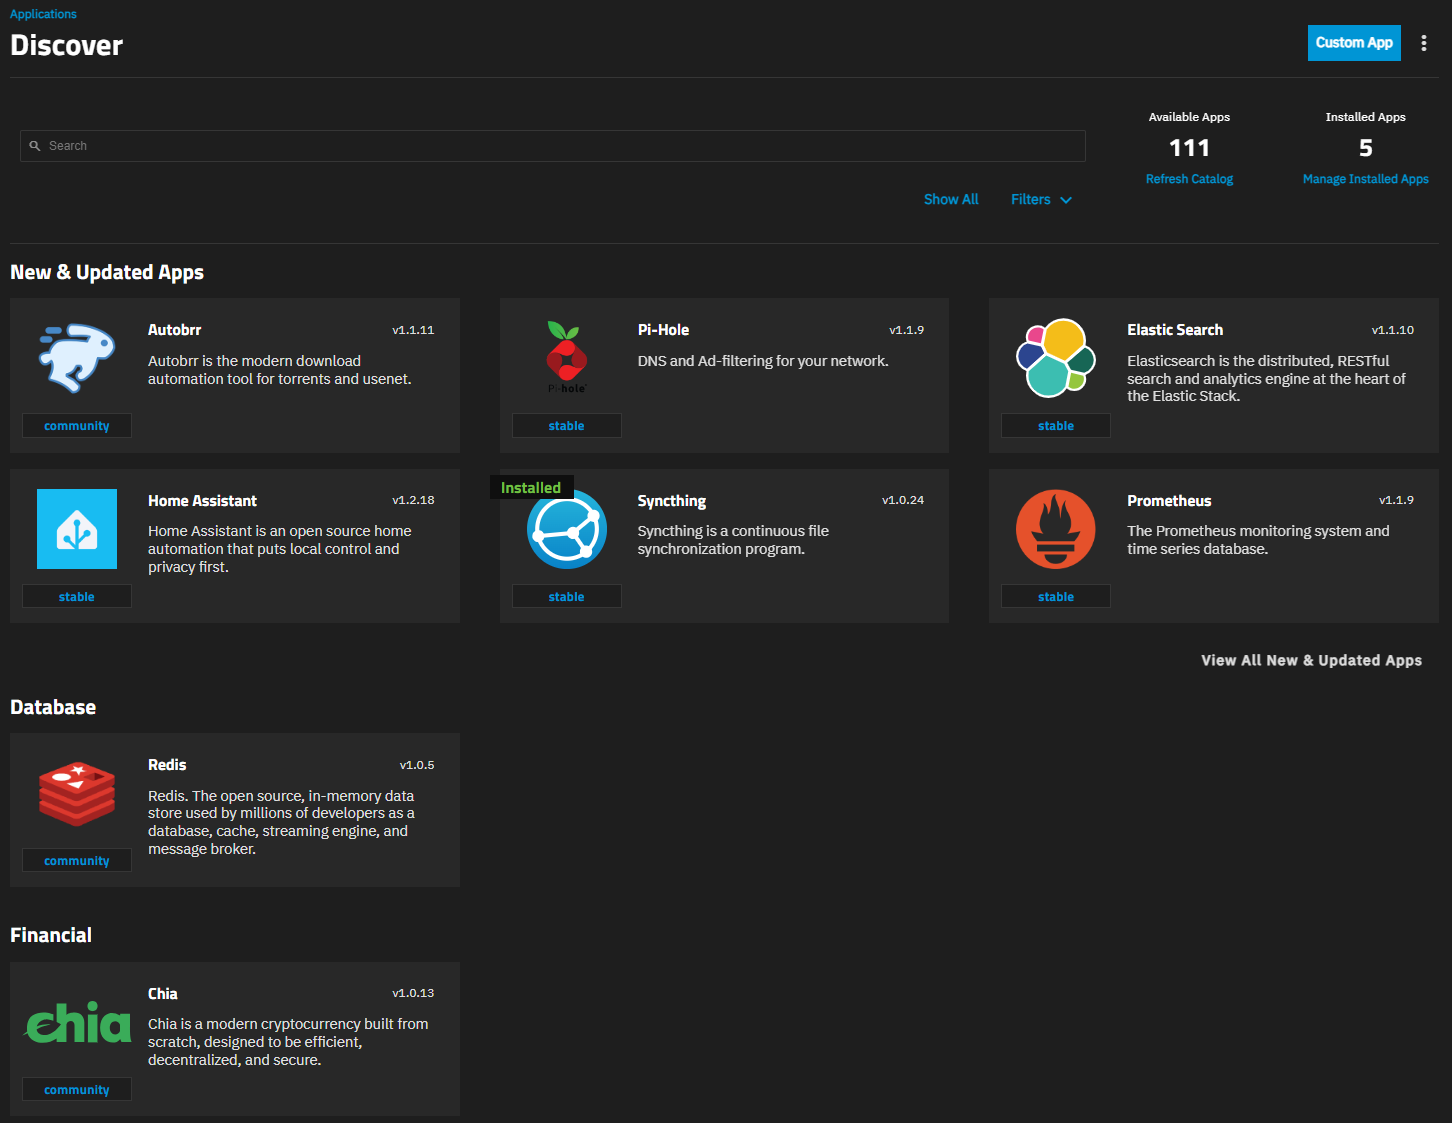Click the community badge under Autobrr

[x=77, y=426]
